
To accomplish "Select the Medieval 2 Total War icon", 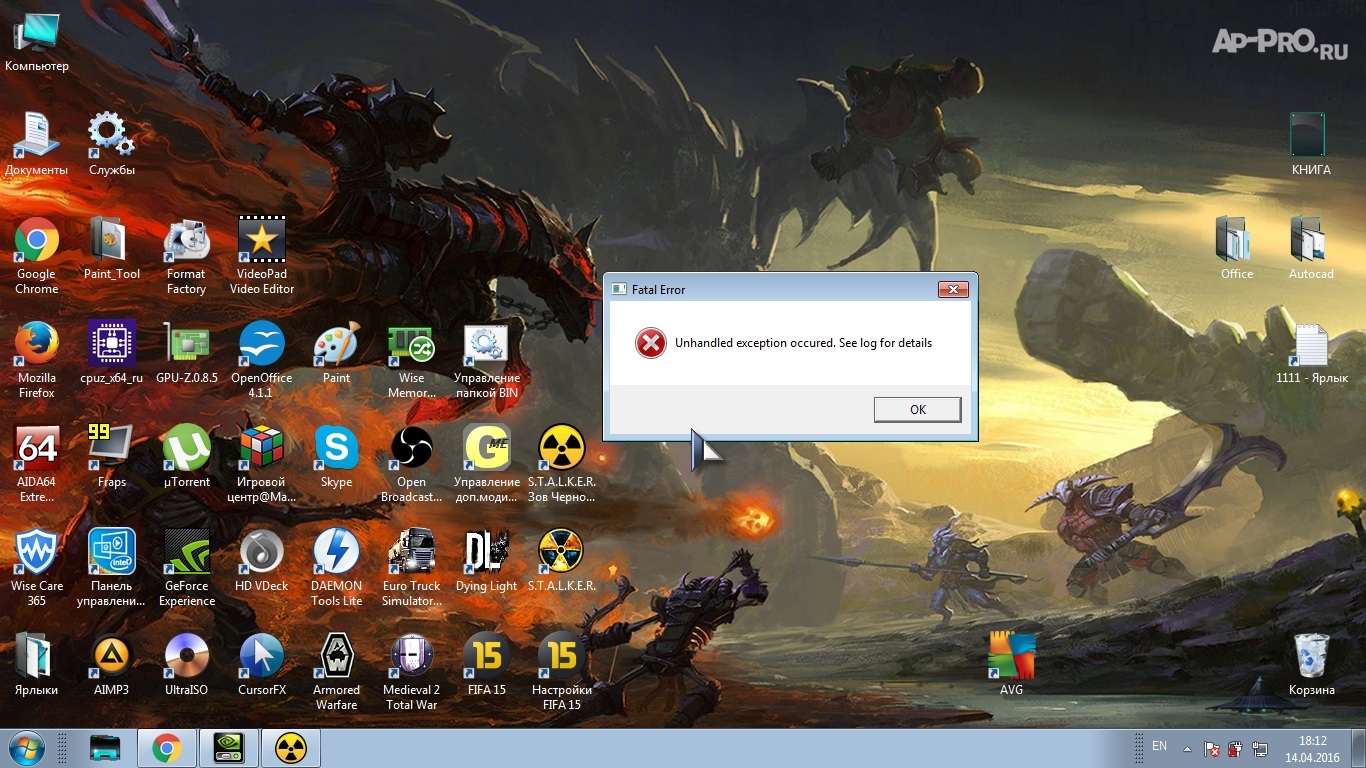I will 411,673.
